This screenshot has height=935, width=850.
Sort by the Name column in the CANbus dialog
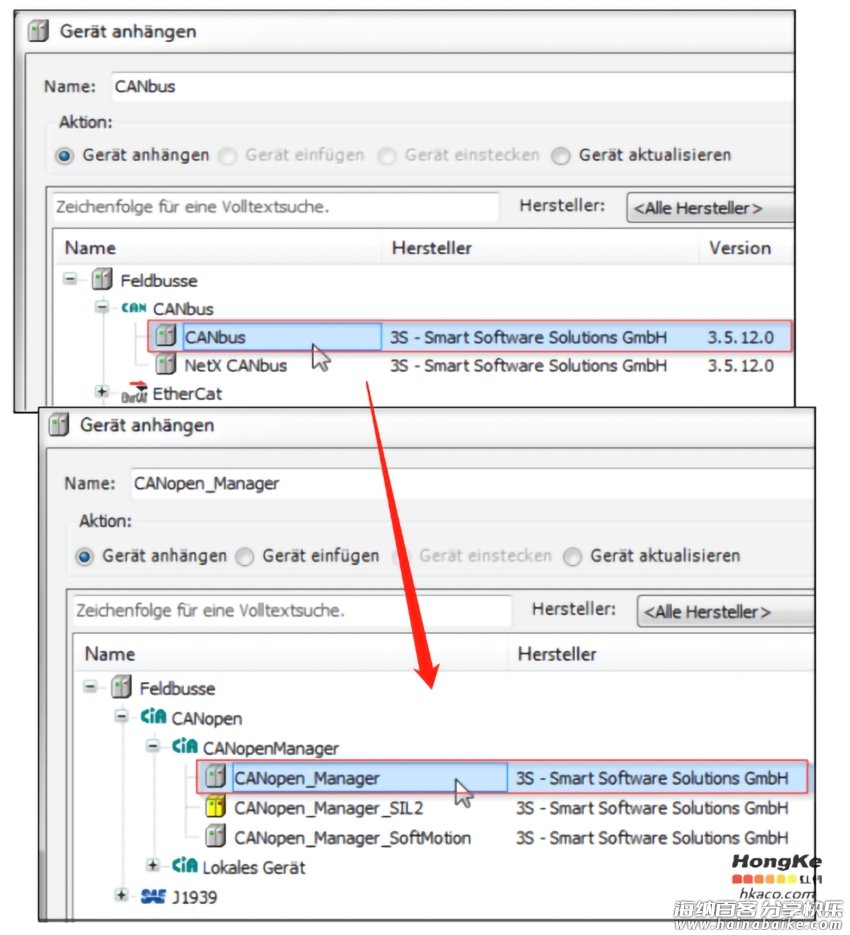coord(218,248)
